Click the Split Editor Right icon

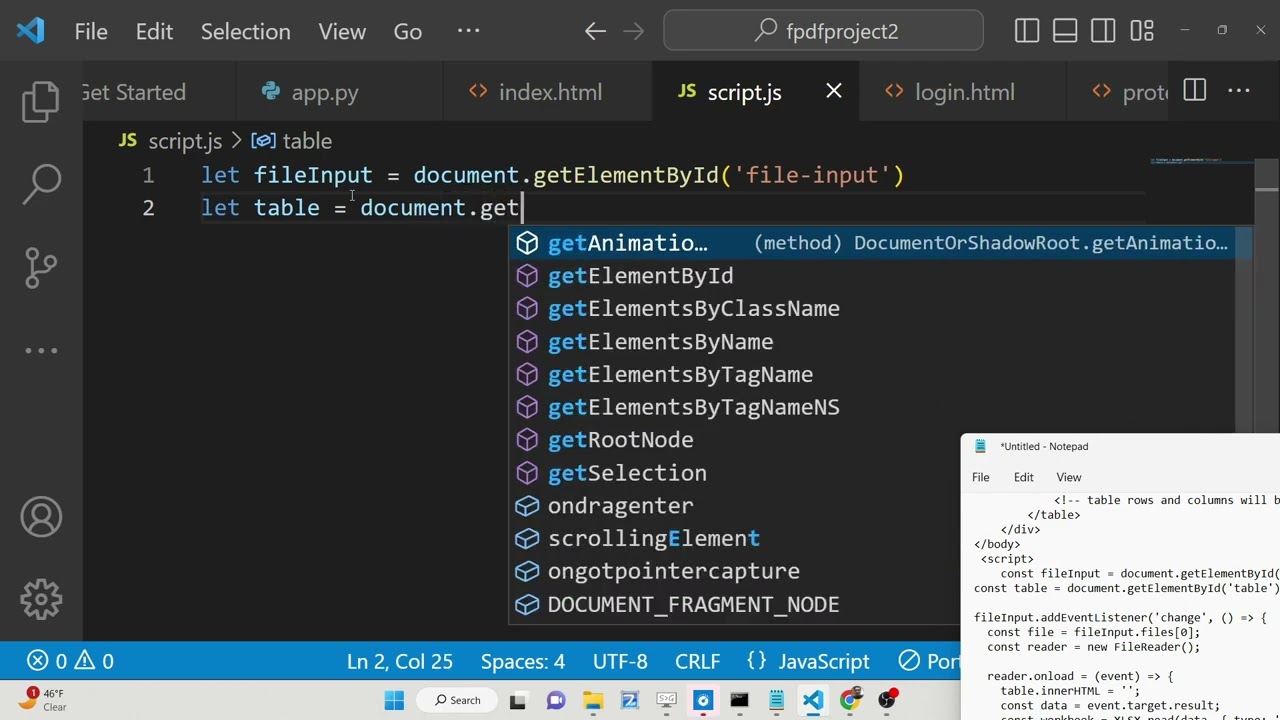(x=1194, y=92)
